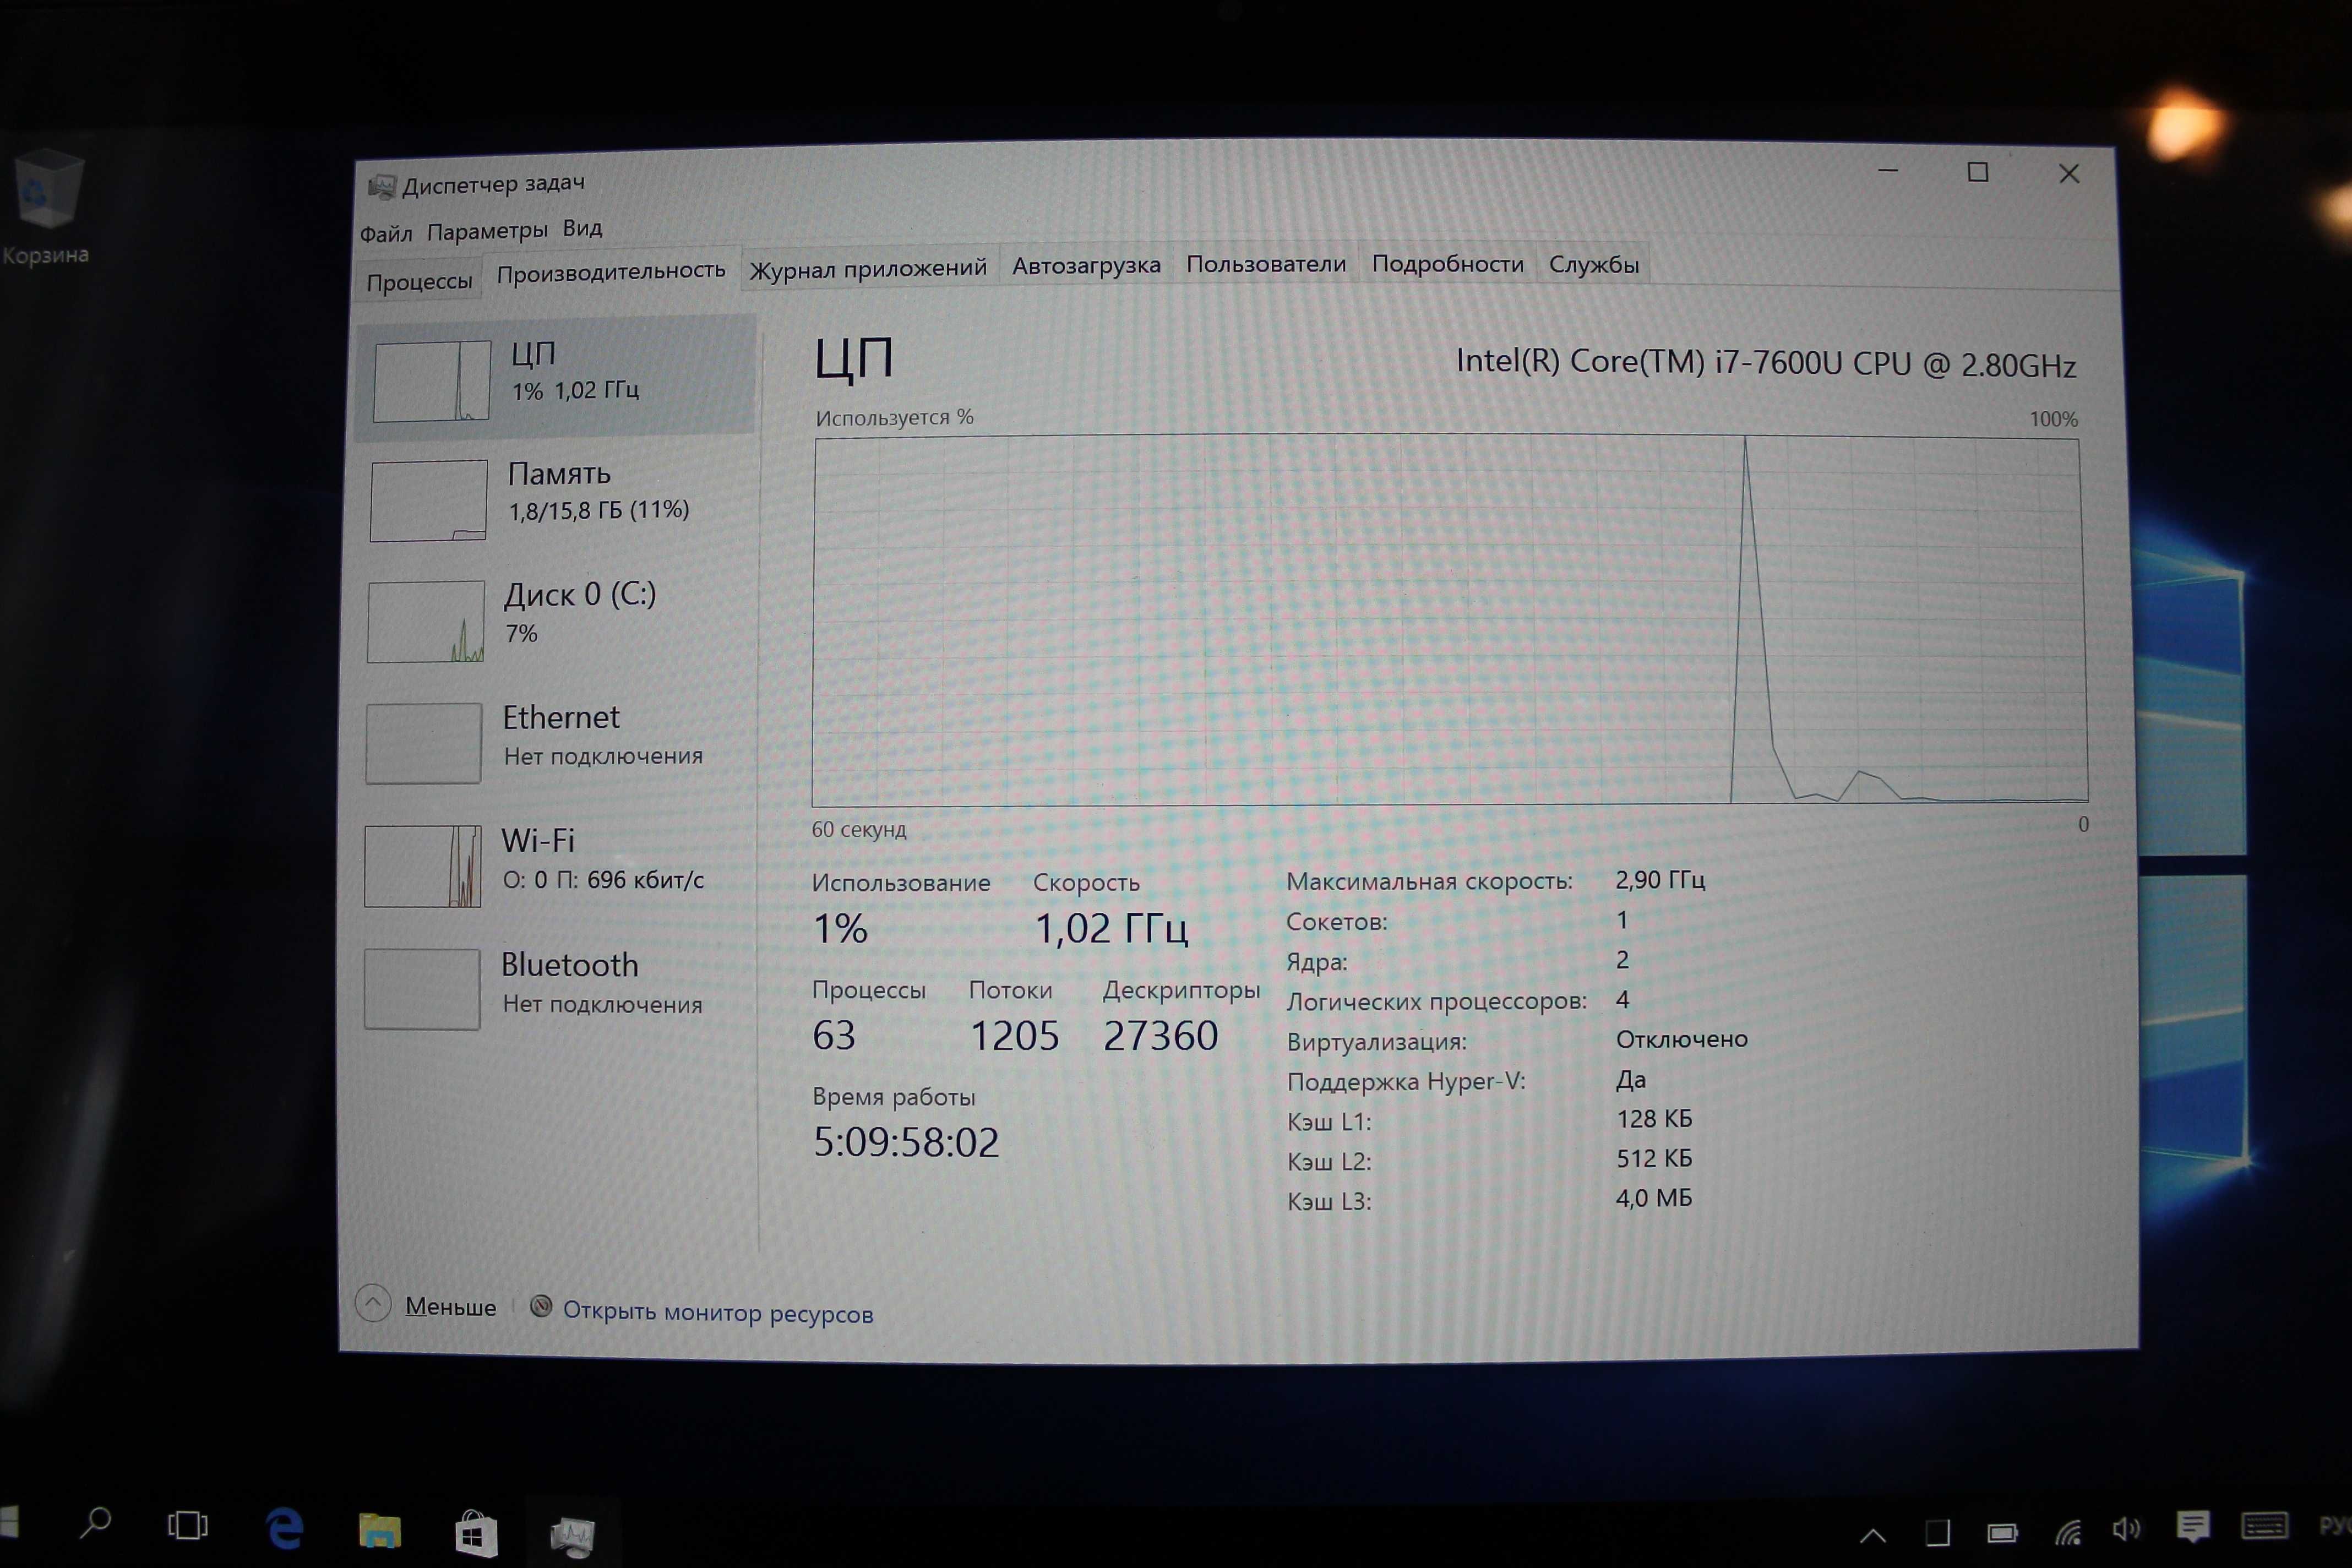Click the resource monitor icon beside the link
Screen dimensions: 2352x1568
click(541, 1306)
